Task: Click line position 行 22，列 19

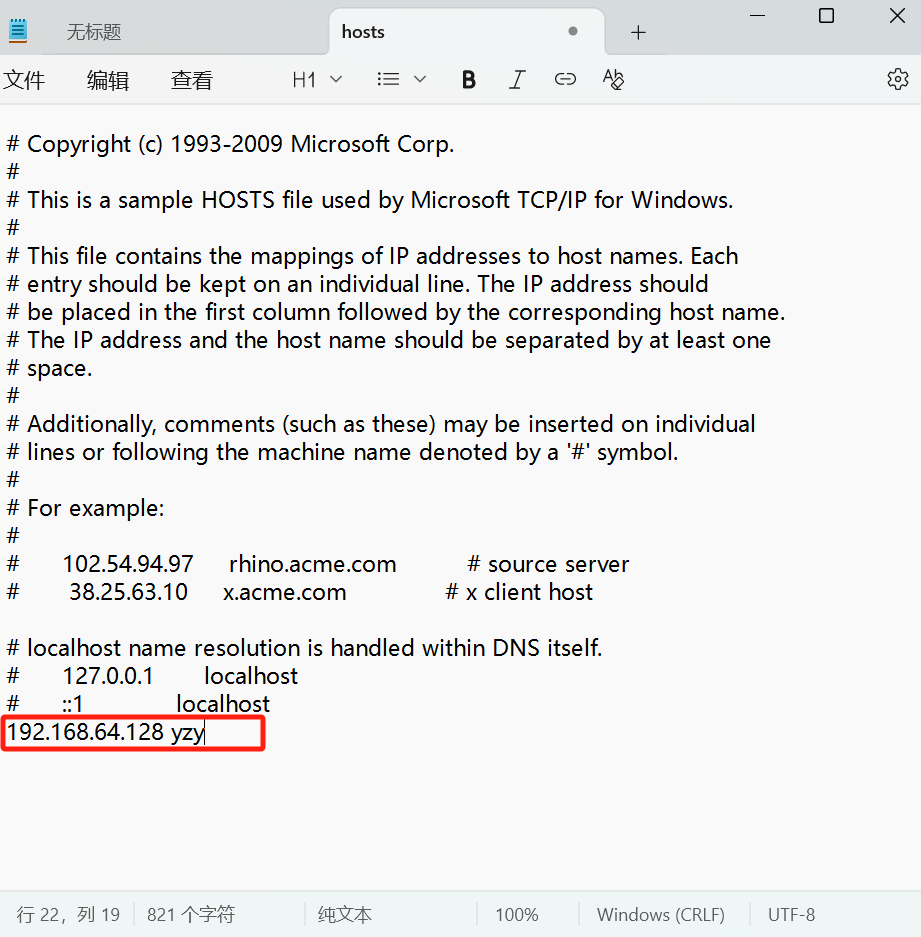Action: click(68, 914)
